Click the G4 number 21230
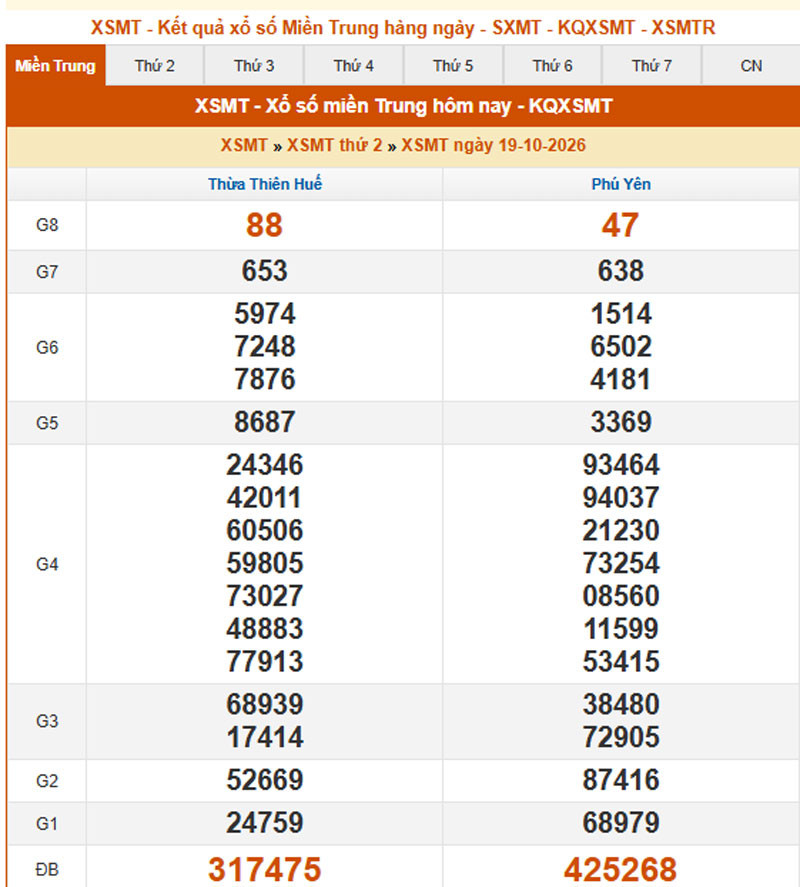Screen dimensions: 800x887 621,531
